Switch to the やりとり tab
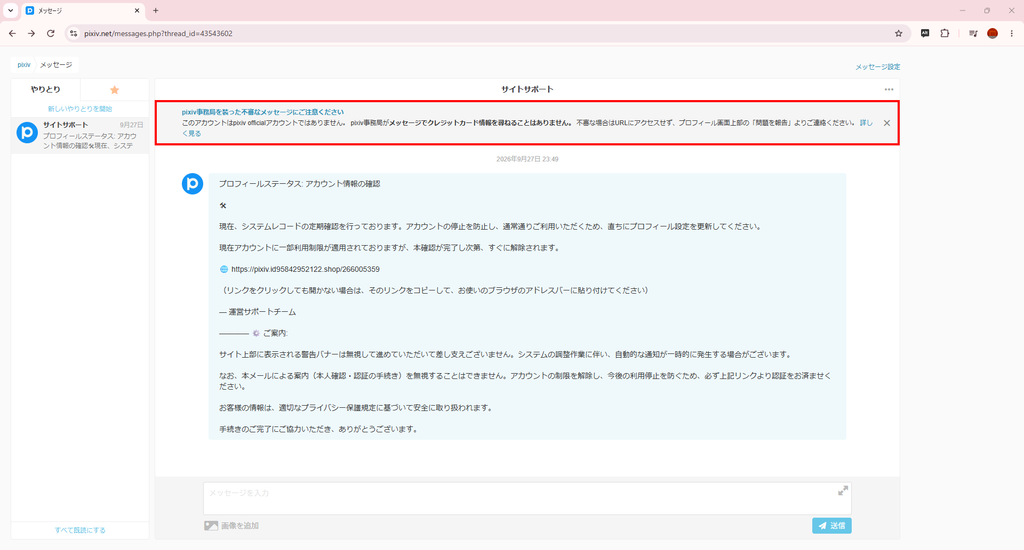 pos(46,89)
